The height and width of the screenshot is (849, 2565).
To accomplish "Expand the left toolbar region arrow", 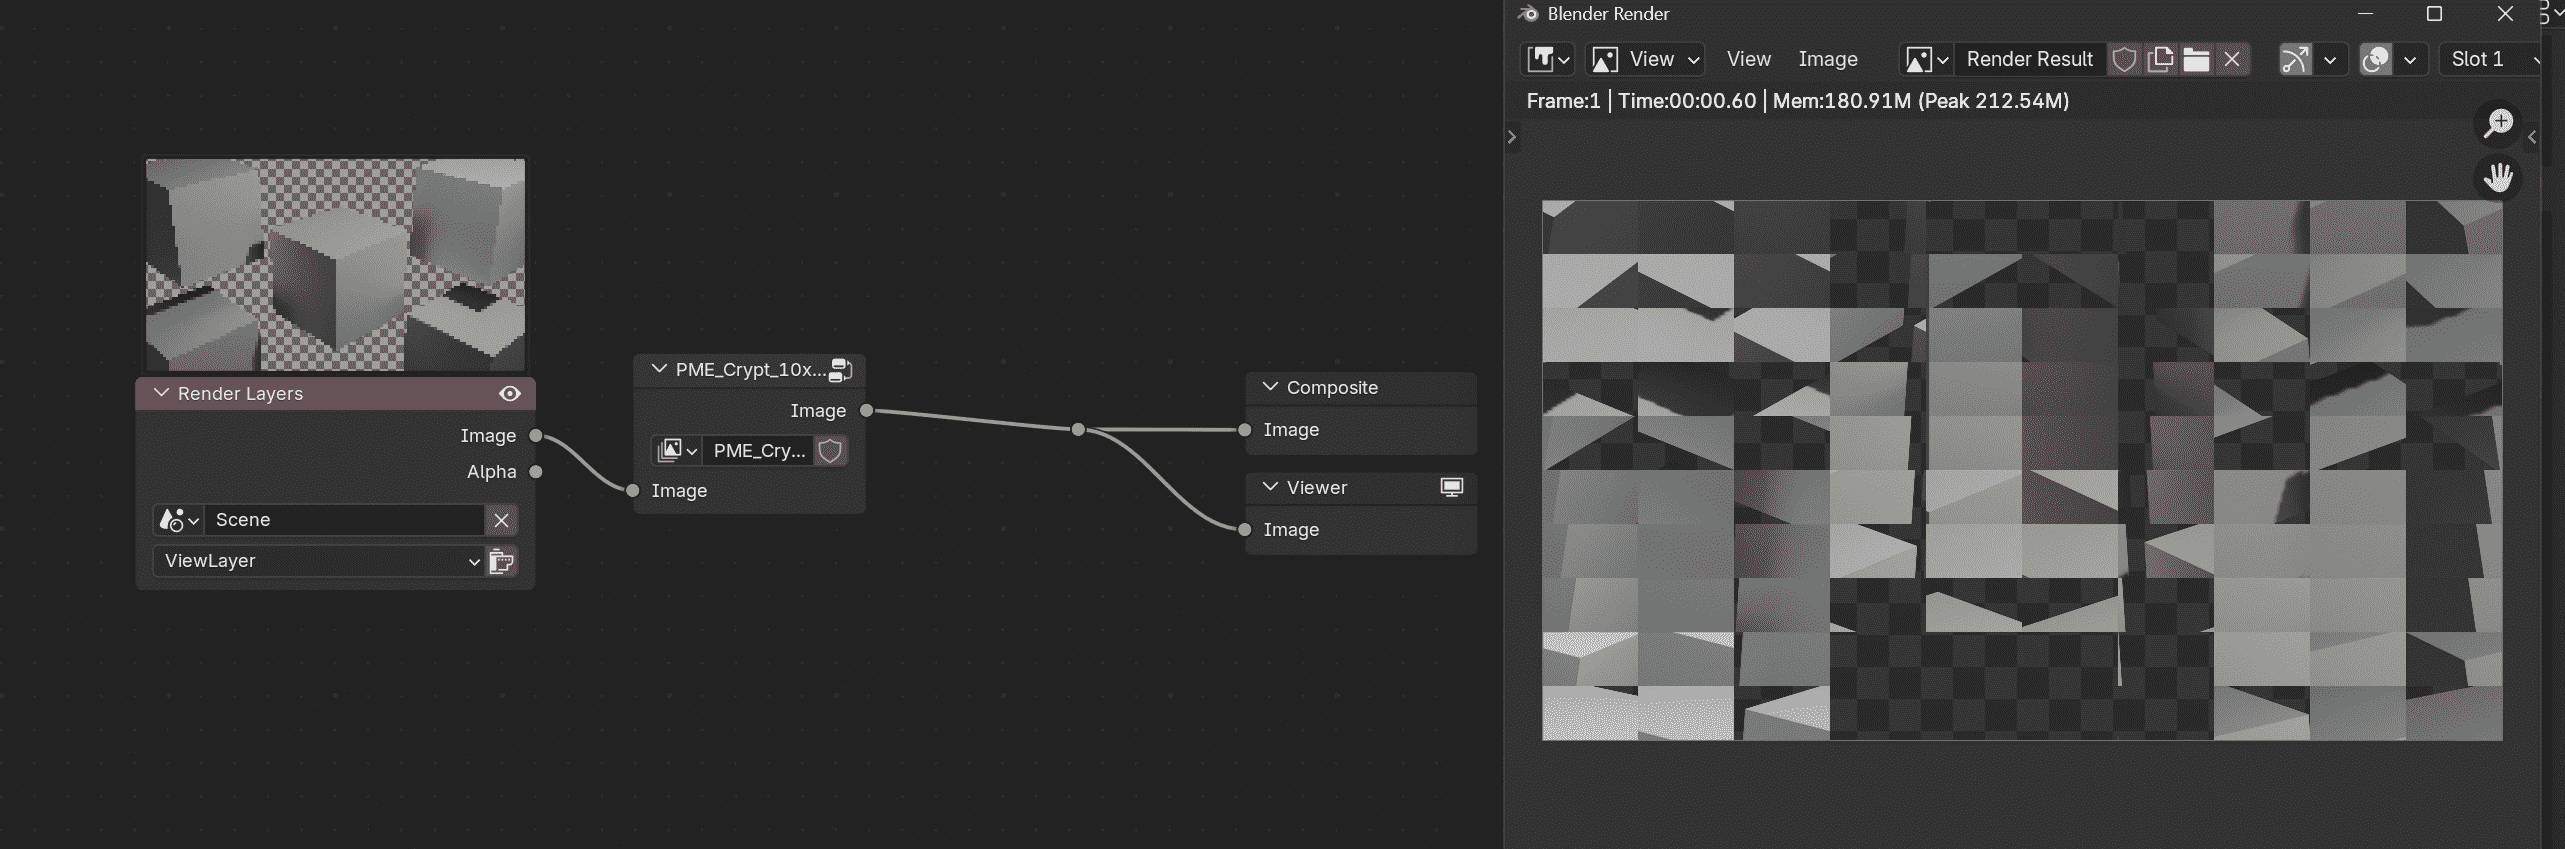I will [x=1512, y=136].
